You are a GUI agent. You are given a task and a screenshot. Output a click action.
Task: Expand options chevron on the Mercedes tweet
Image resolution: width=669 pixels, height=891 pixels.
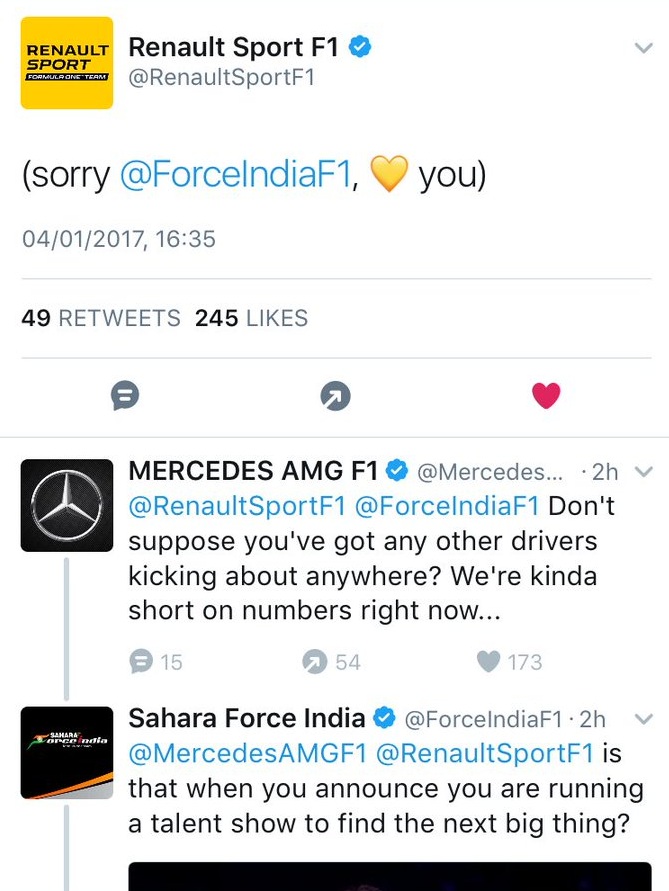(643, 471)
